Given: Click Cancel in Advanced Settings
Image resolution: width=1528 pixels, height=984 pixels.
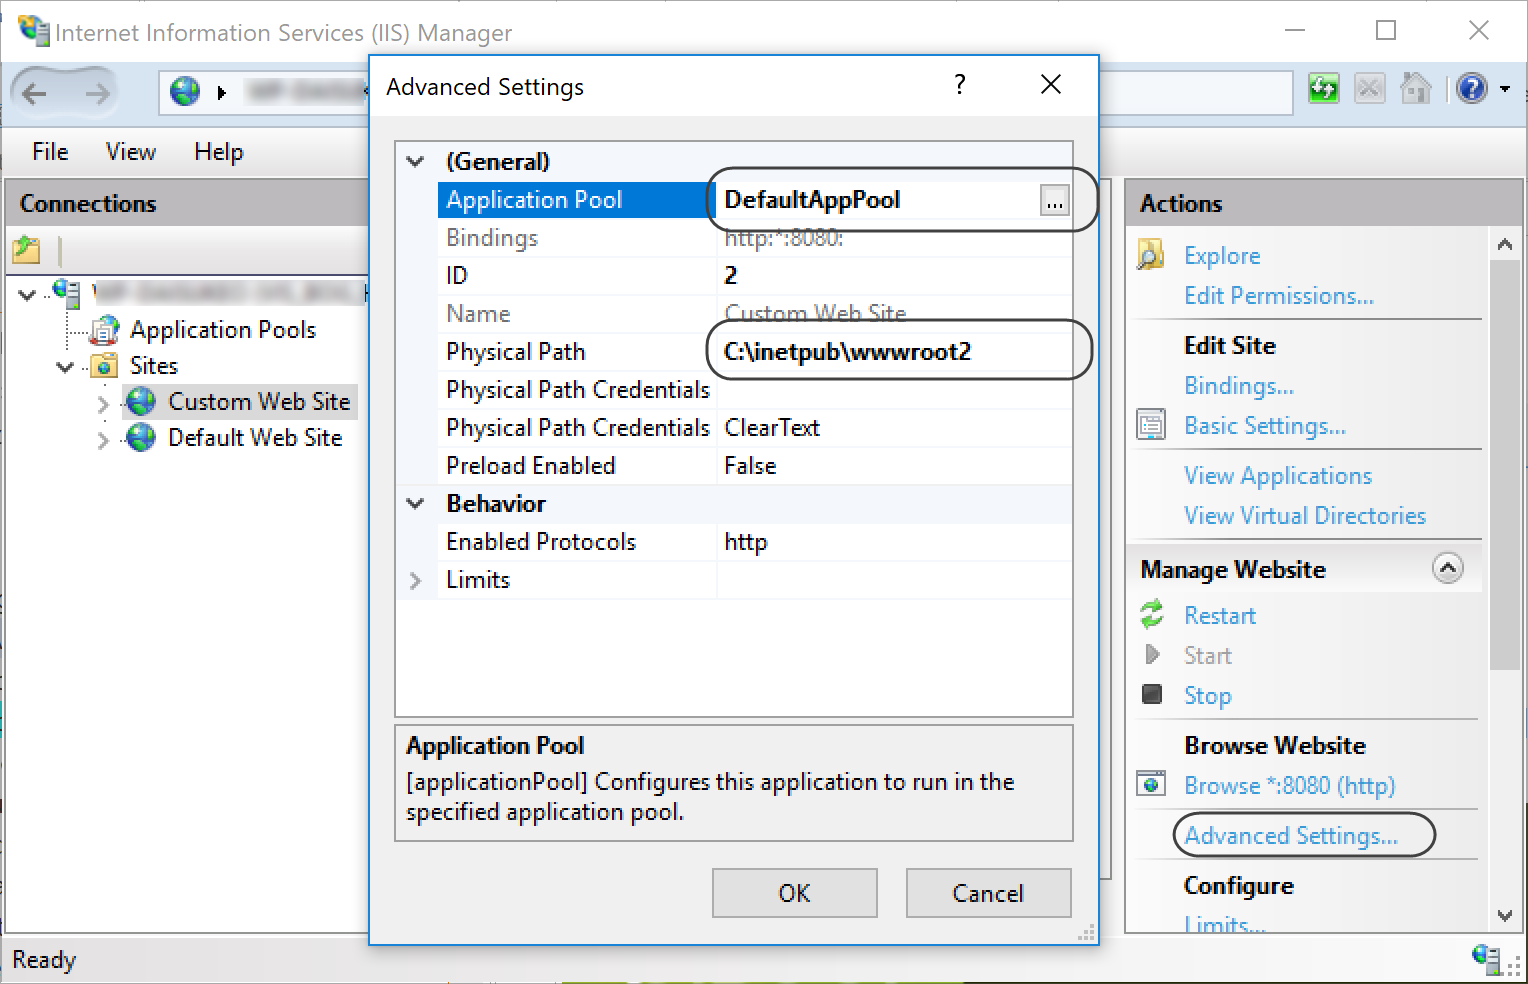Looking at the screenshot, I should 988,893.
